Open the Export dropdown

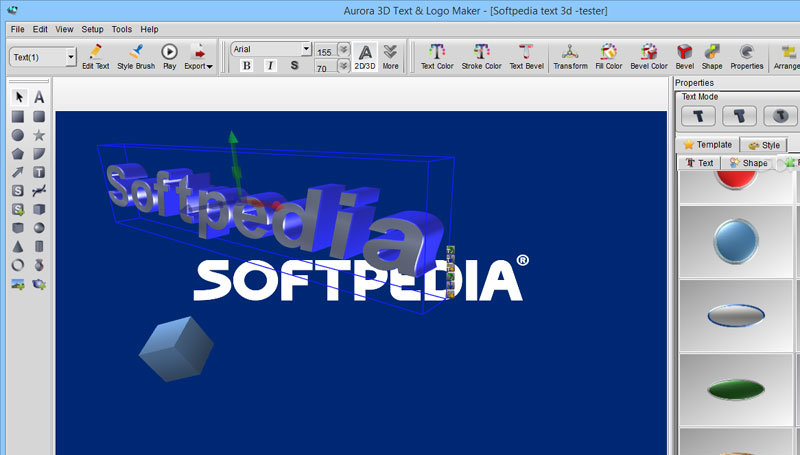[x=198, y=57]
